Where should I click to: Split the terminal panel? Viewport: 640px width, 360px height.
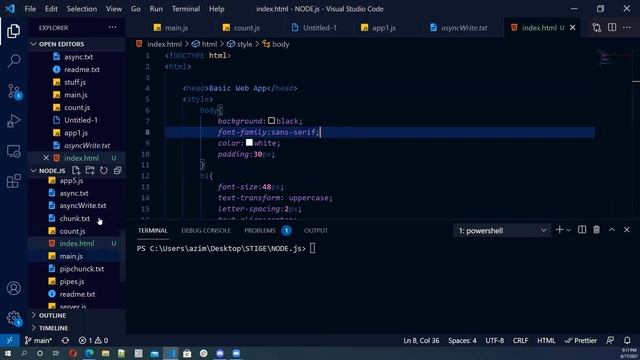582,230
